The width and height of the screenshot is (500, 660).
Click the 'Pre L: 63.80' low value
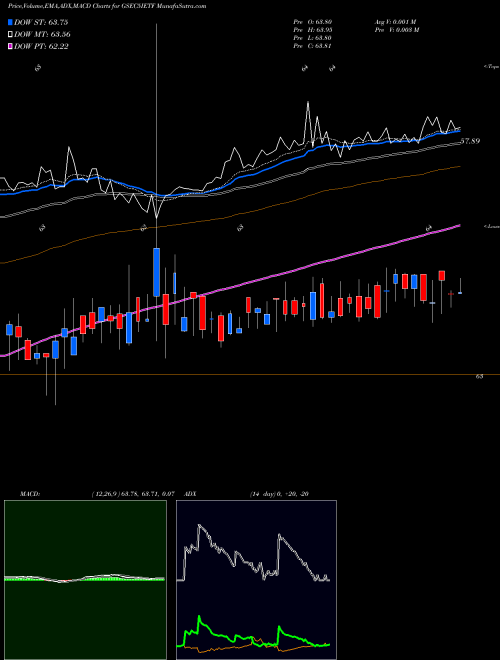[x=313, y=38]
